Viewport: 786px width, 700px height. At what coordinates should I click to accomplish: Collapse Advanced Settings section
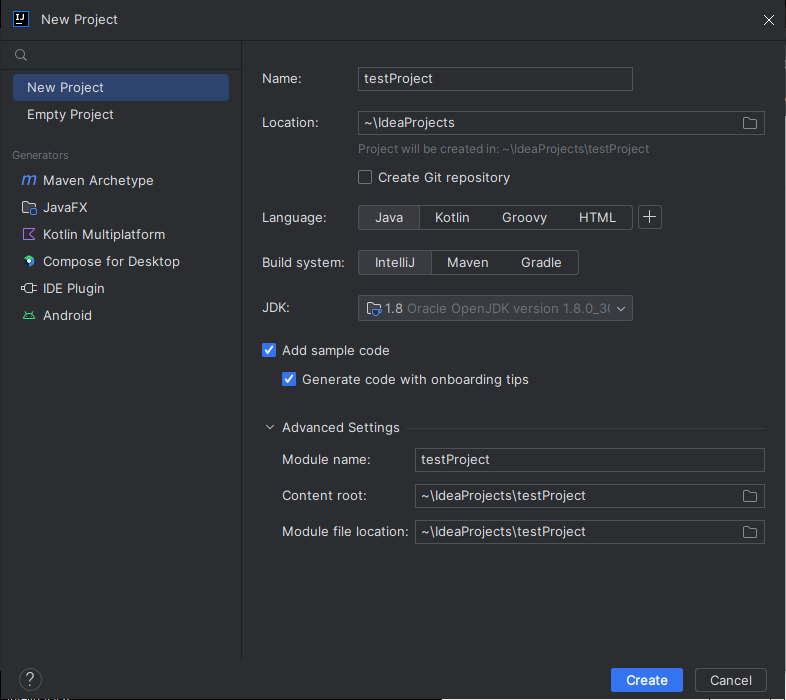[270, 427]
